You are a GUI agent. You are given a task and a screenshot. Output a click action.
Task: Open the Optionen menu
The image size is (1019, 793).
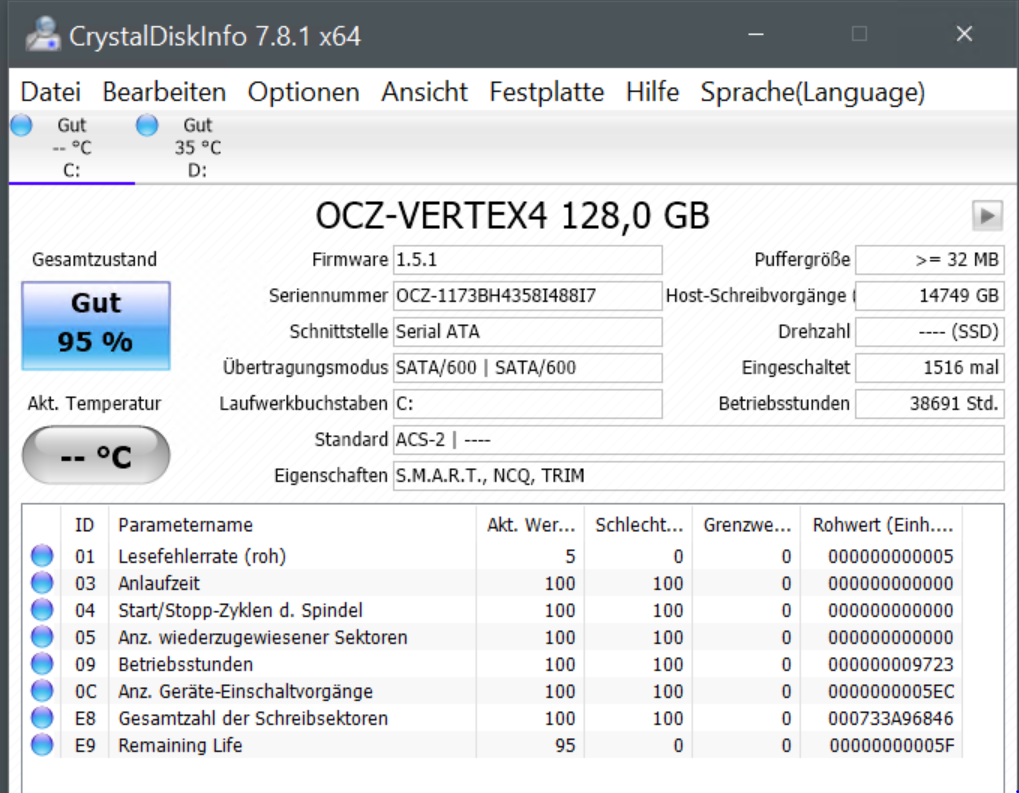[x=303, y=92]
